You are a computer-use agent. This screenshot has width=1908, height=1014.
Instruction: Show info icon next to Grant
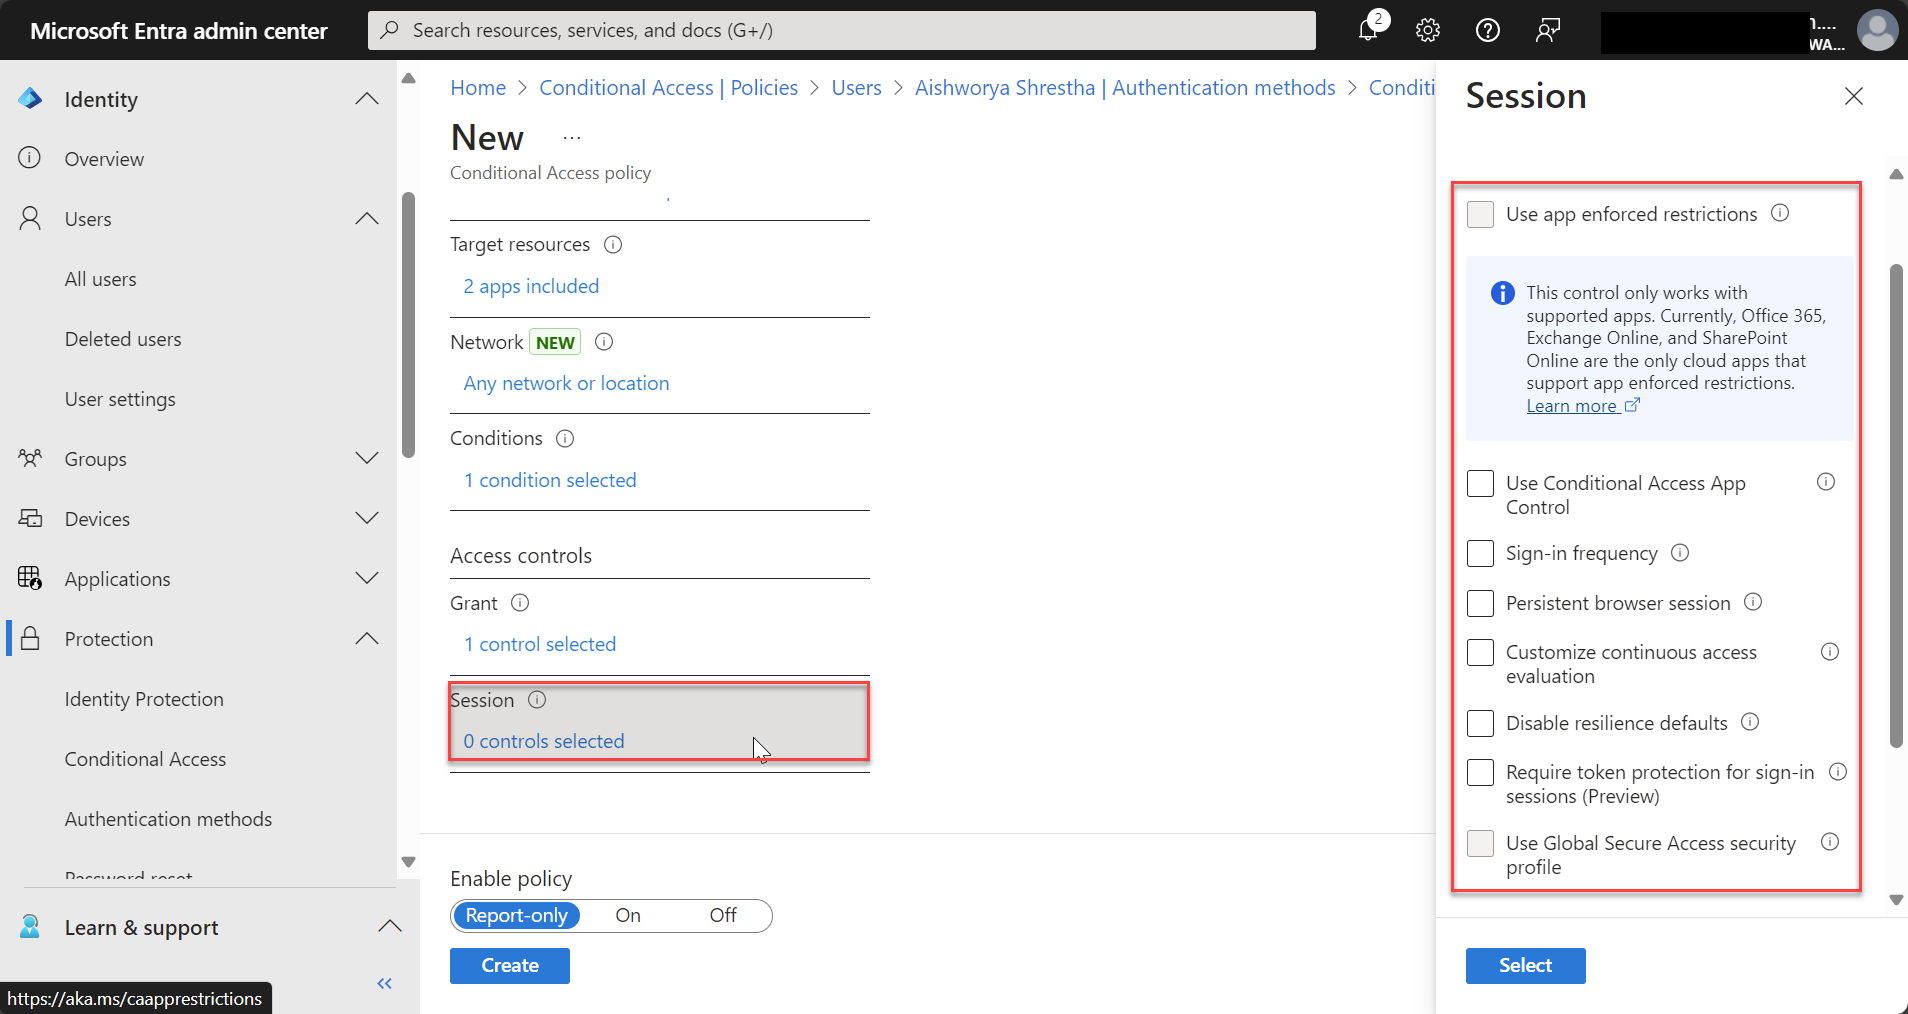pyautogui.click(x=520, y=603)
